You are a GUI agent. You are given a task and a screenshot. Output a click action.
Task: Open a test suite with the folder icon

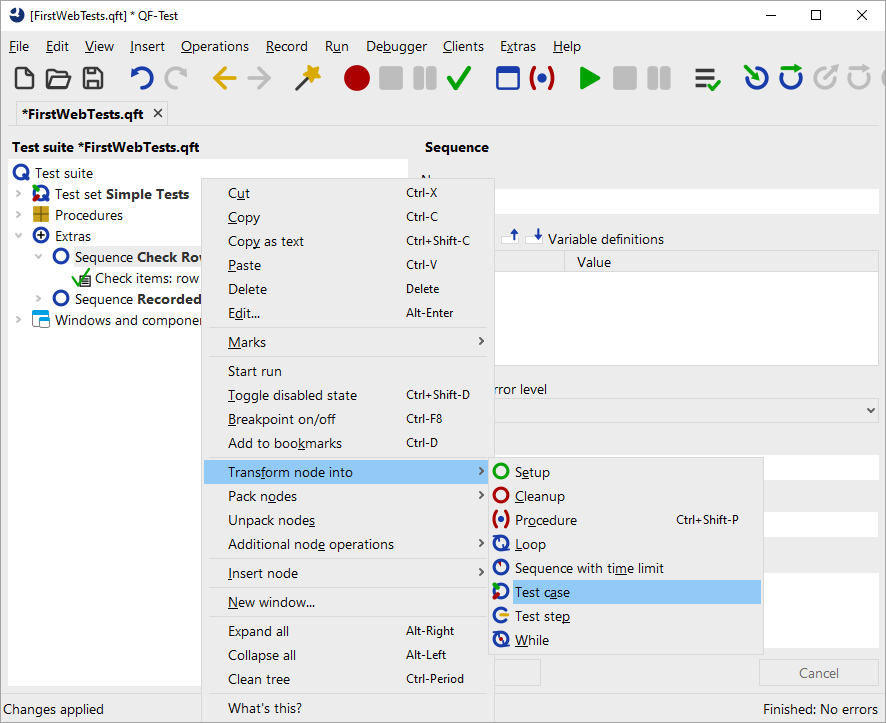[58, 78]
